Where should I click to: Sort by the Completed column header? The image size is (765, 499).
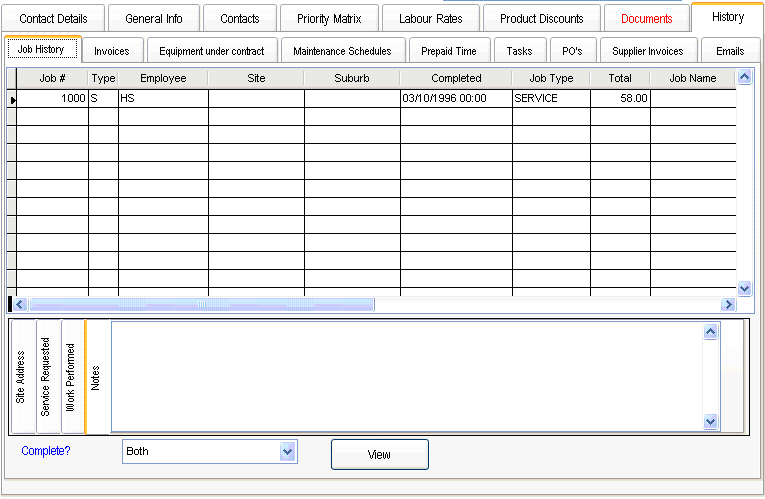[x=456, y=78]
